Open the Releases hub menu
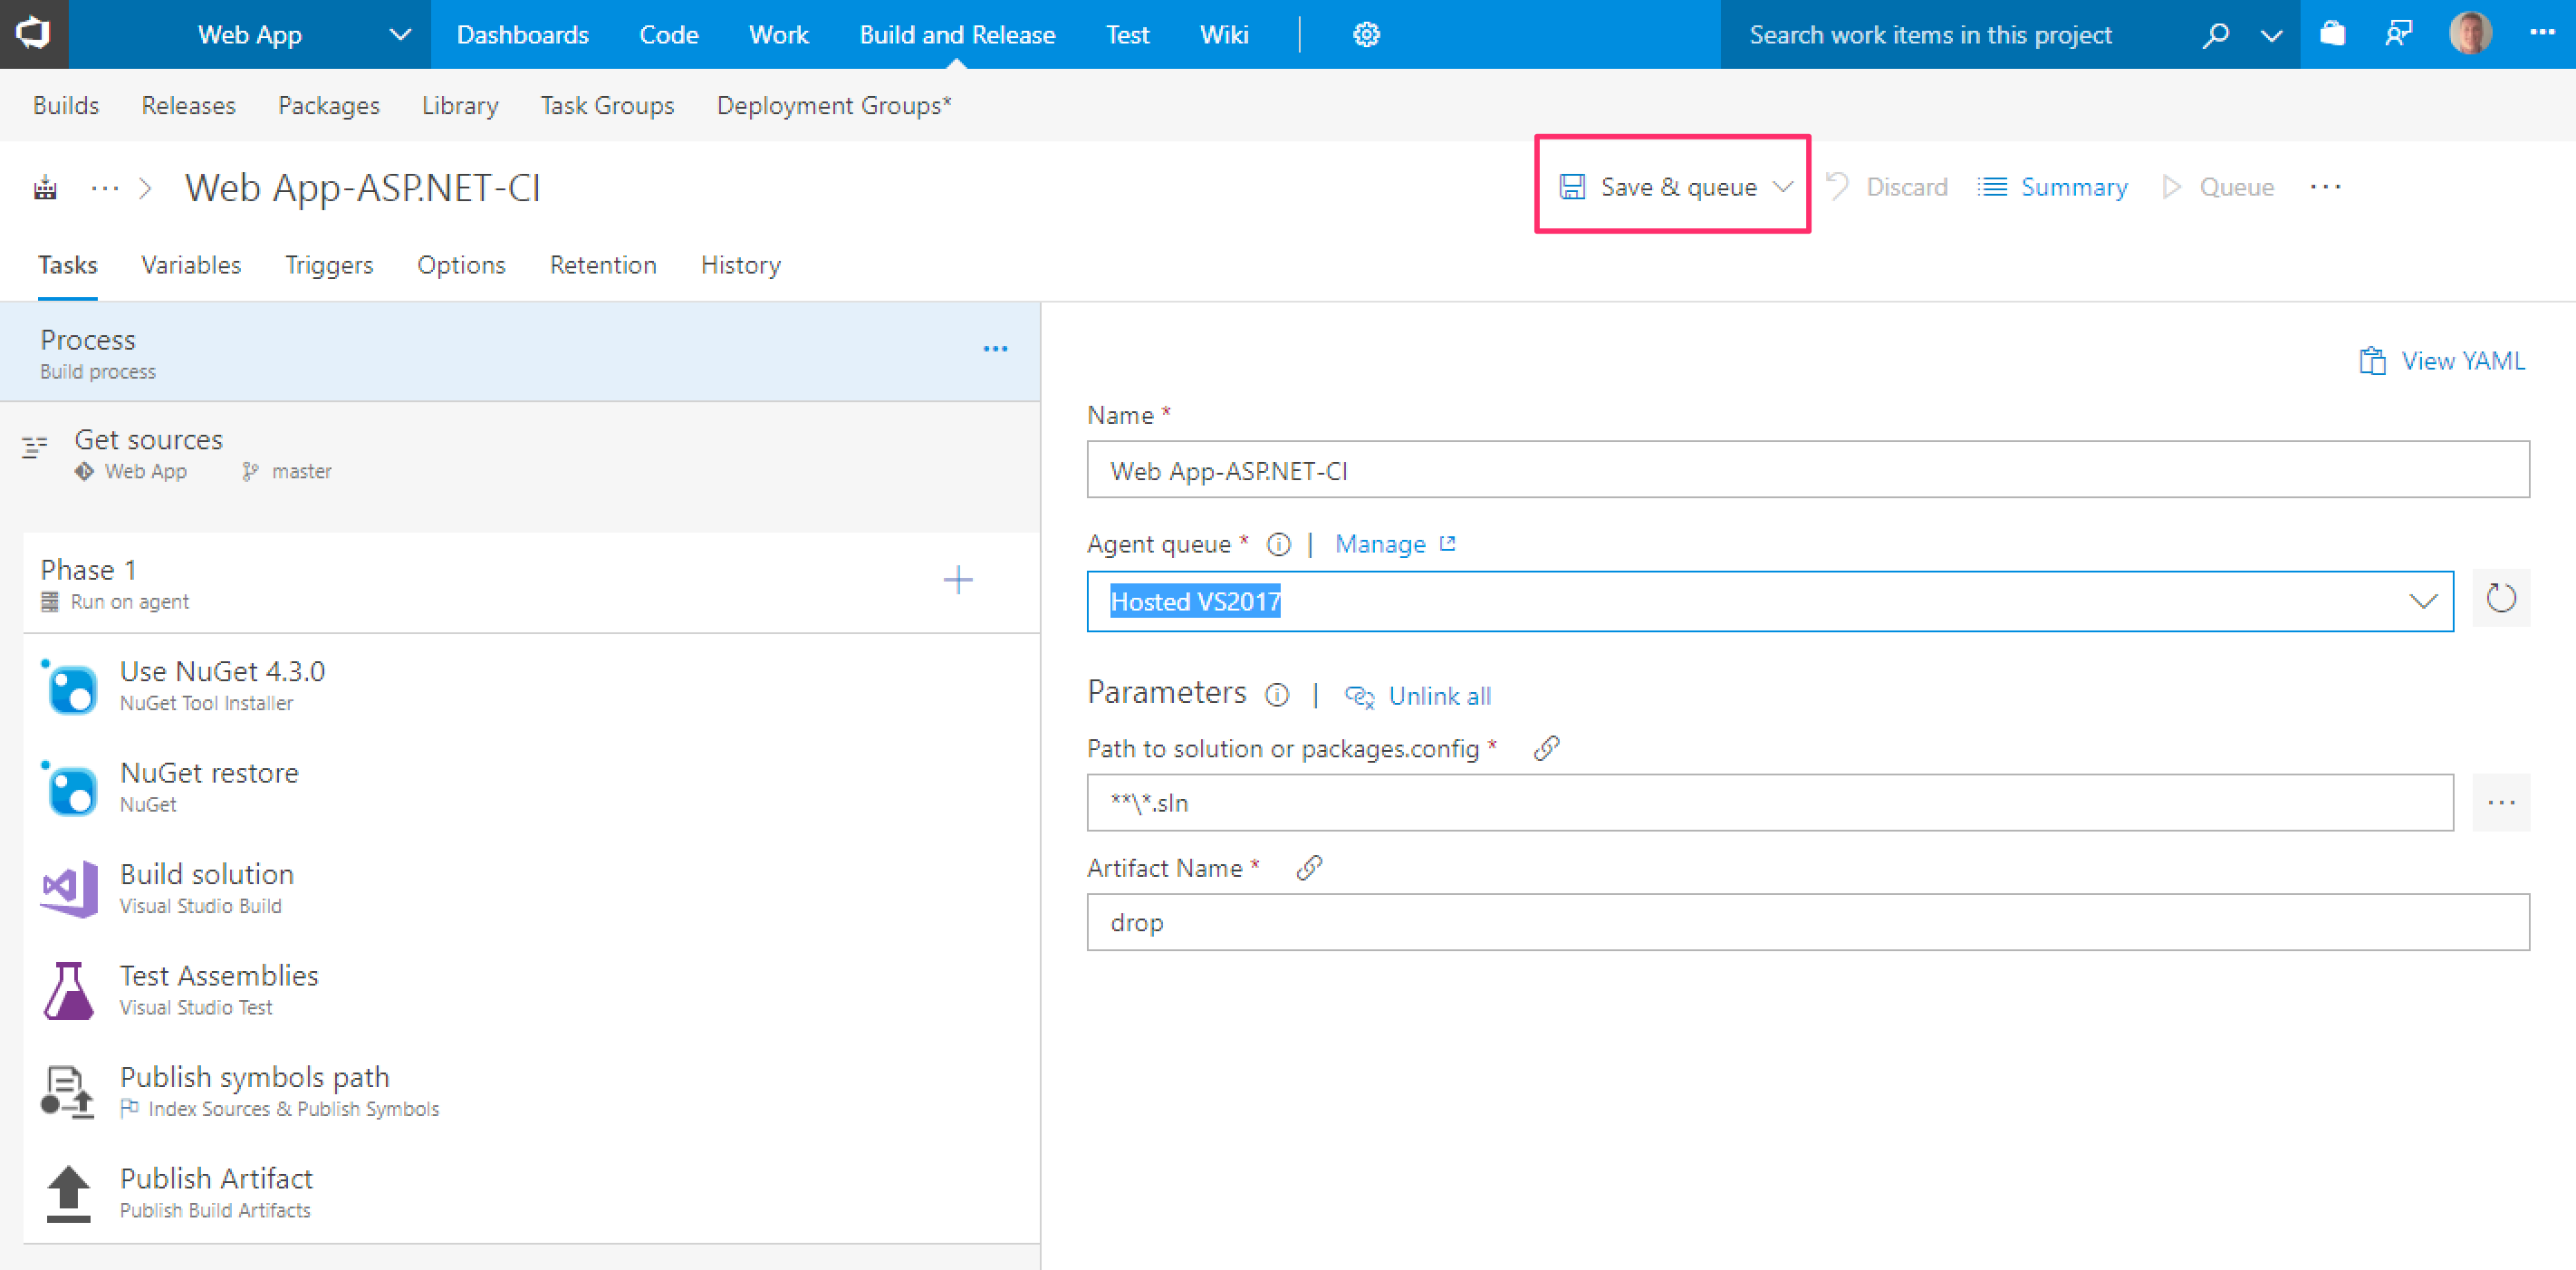Screen dimensions: 2576x1270 (188, 105)
